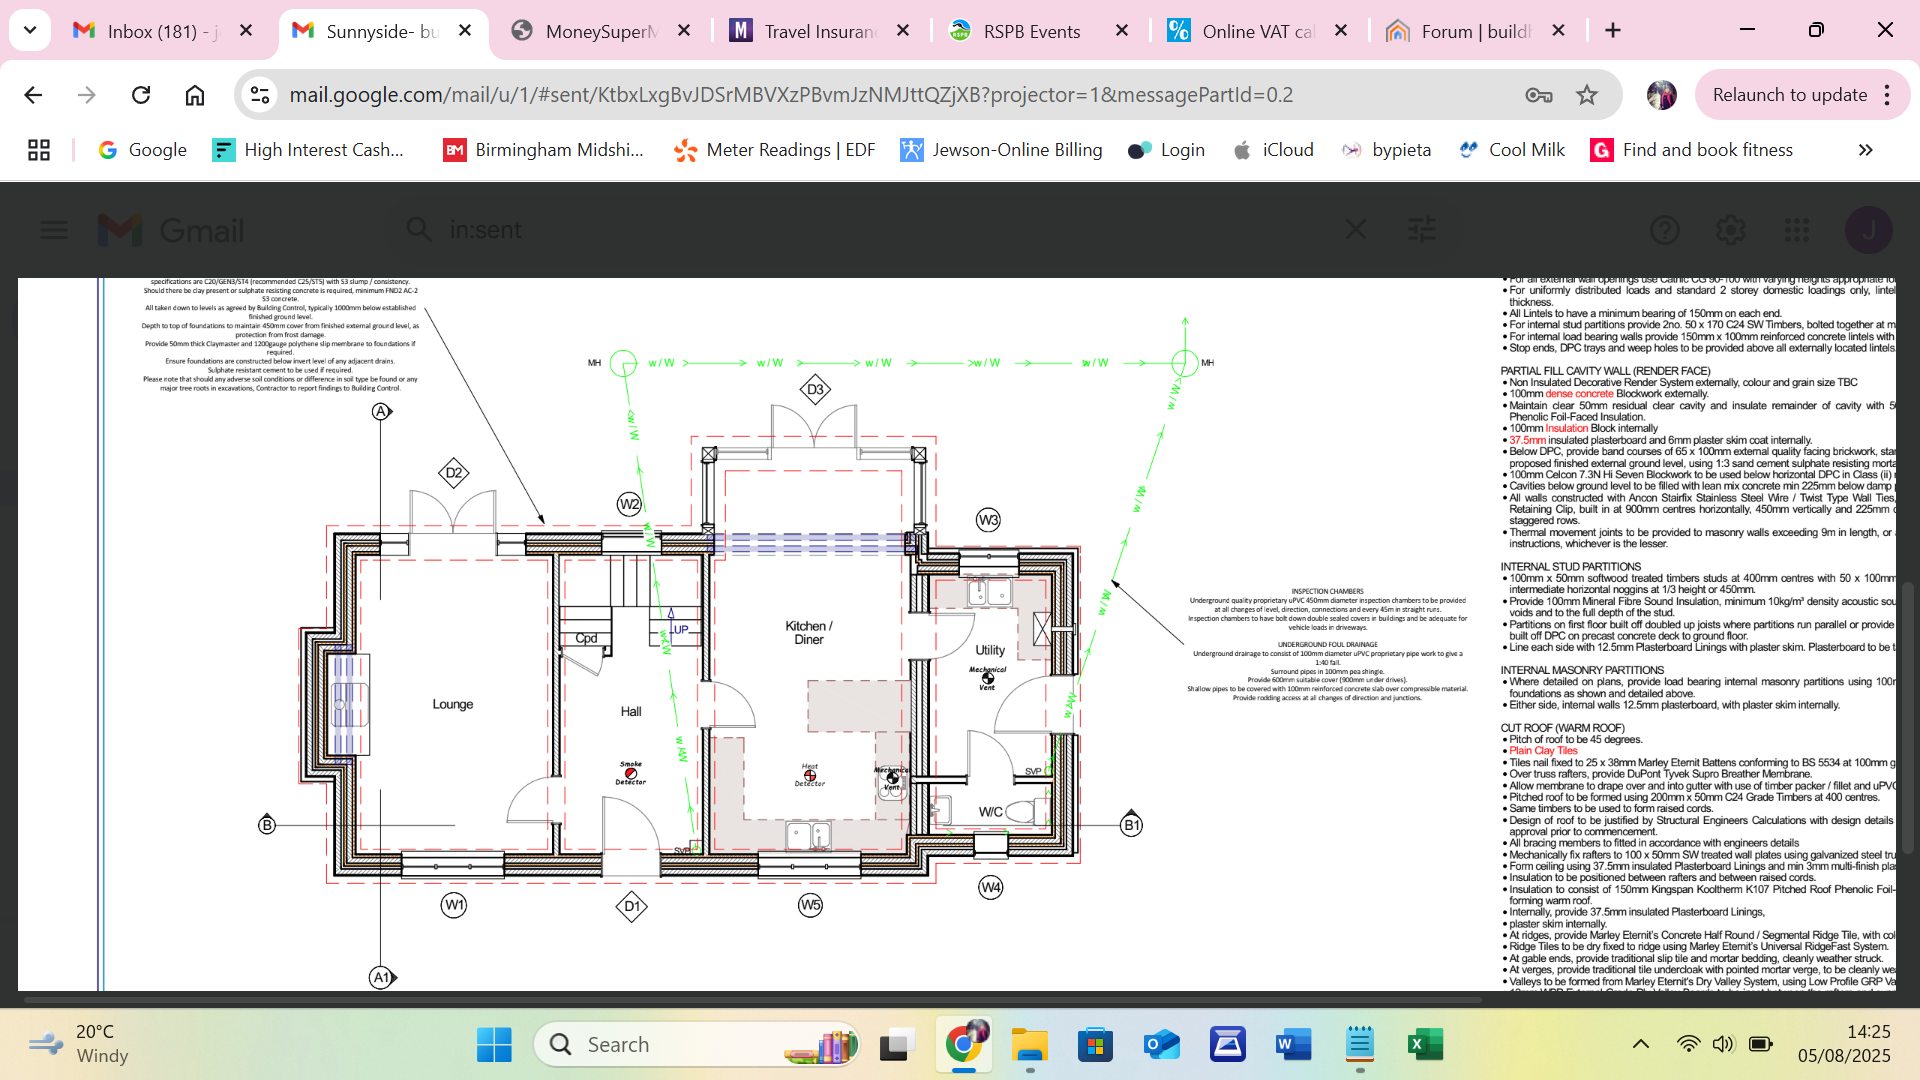Close the RSPB Events tab
The height and width of the screenshot is (1080, 1920).
tap(1122, 31)
